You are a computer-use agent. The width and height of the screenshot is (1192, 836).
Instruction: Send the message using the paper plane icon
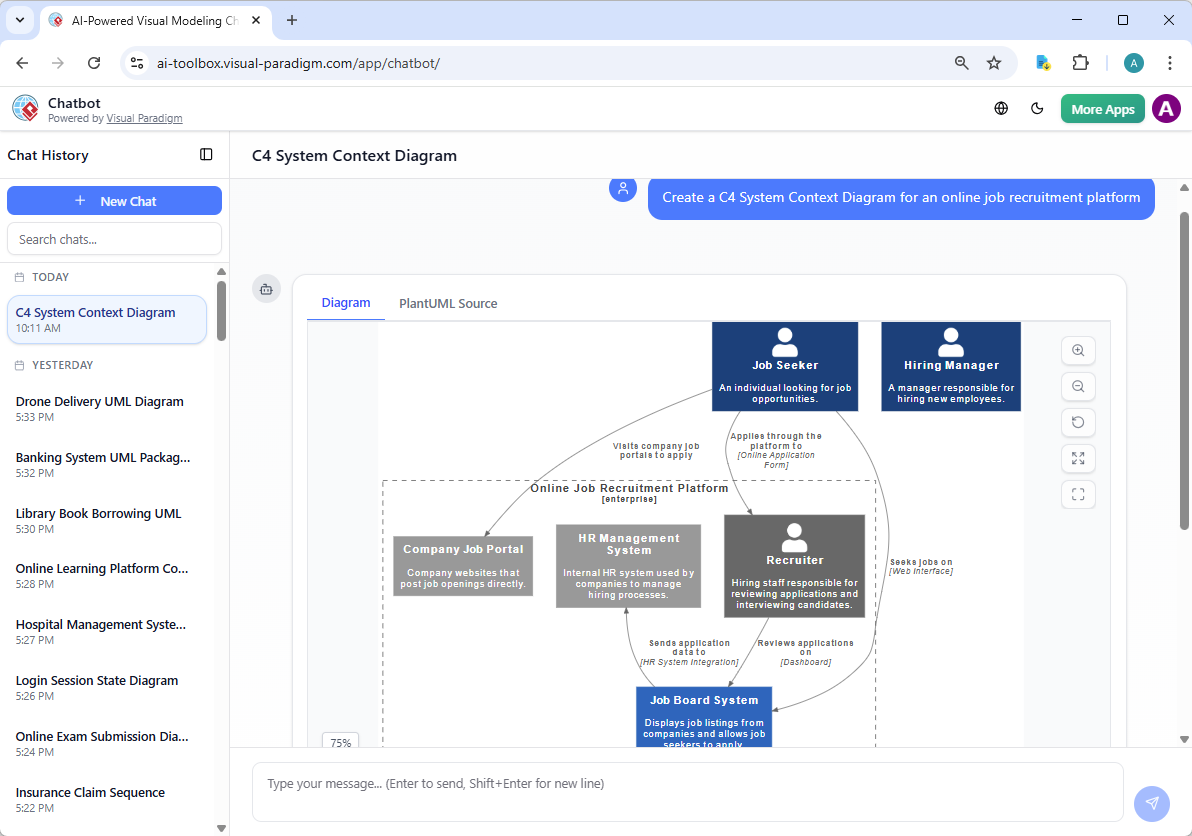[1151, 803]
